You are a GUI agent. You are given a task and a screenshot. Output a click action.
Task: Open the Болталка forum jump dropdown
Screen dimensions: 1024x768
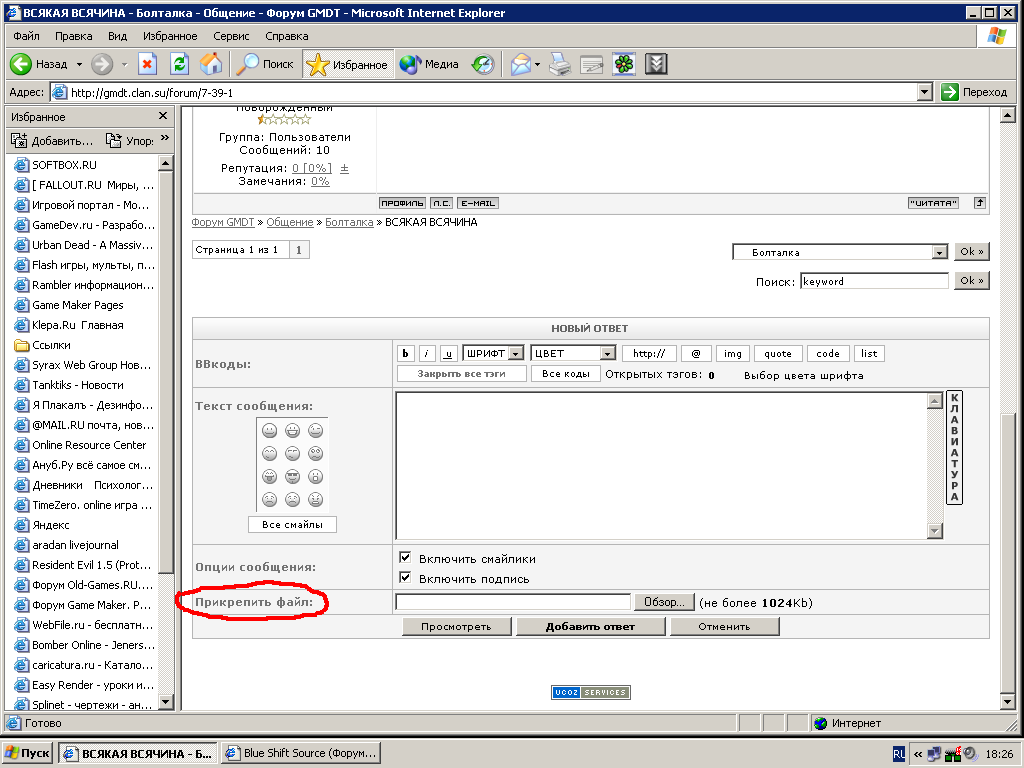tap(840, 252)
